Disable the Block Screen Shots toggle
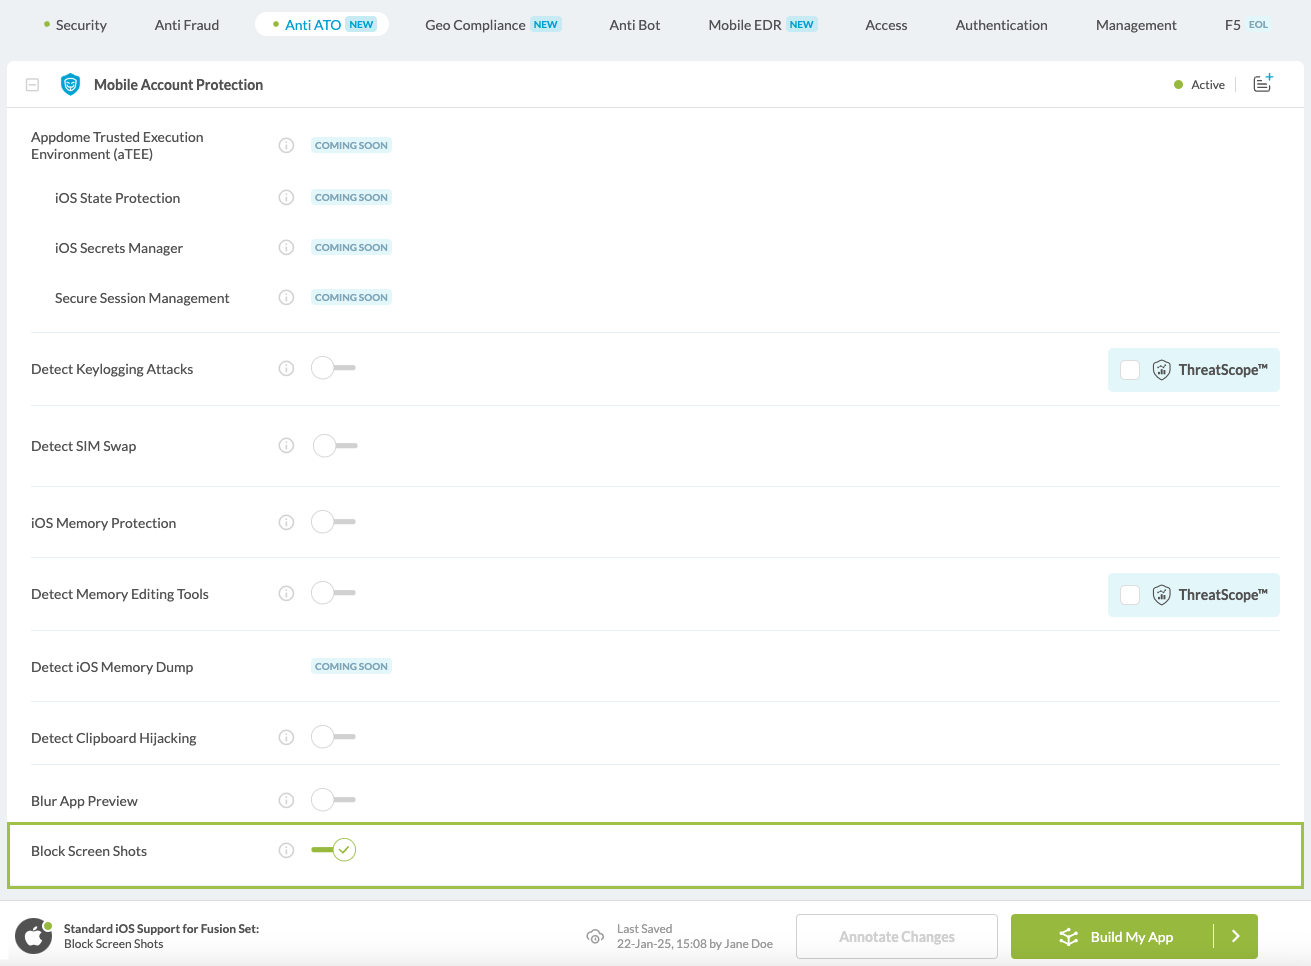Viewport: 1311px width, 966px height. click(x=333, y=850)
